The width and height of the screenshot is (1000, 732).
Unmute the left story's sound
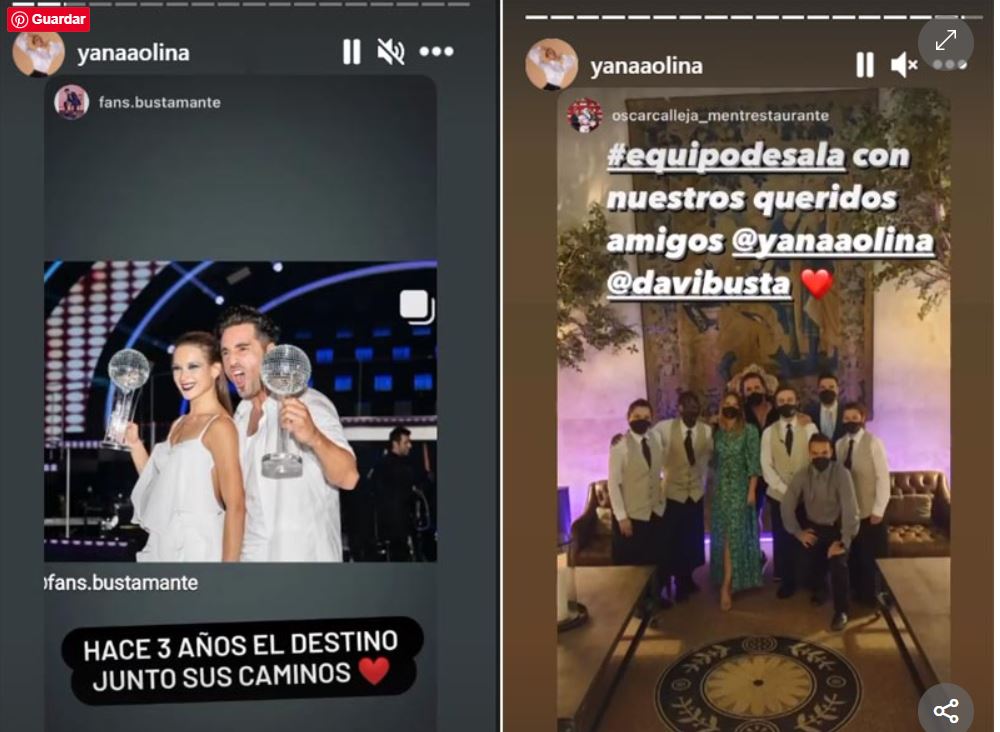390,52
